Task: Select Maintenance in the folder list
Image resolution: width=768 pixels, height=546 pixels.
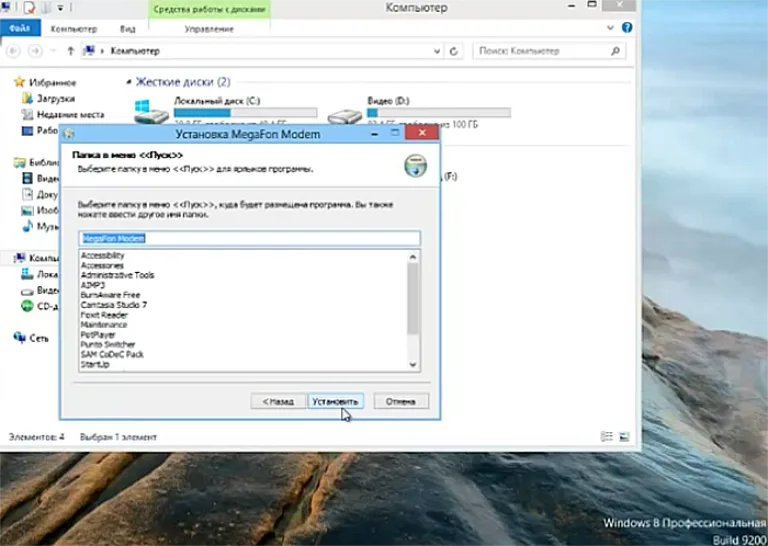Action: [x=103, y=325]
